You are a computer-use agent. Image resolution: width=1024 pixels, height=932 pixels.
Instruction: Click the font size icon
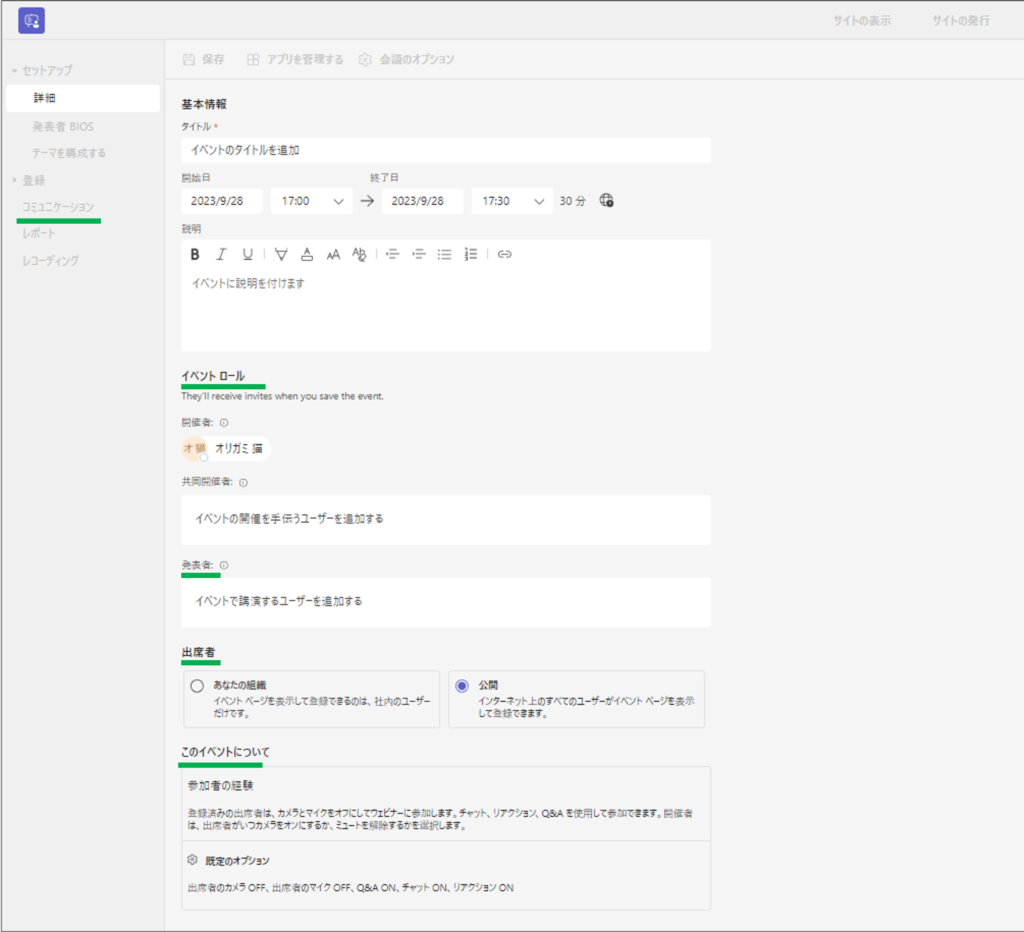pyautogui.click(x=334, y=254)
